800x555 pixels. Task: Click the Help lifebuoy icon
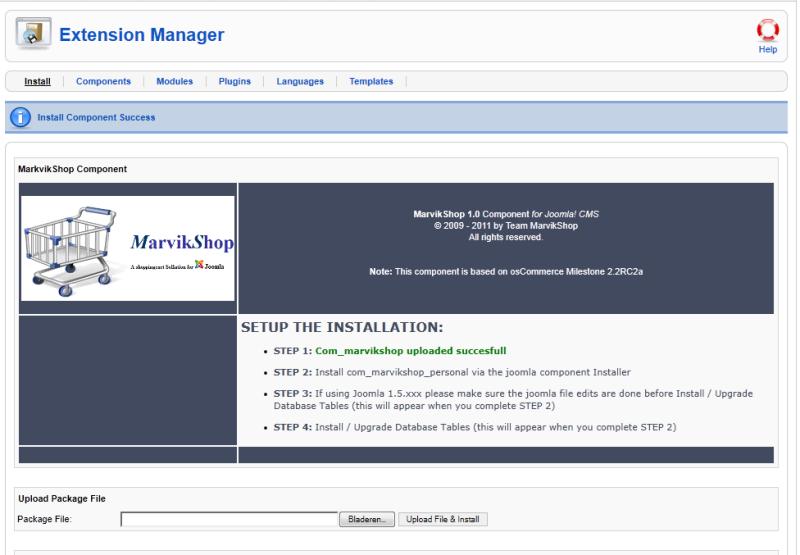pyautogui.click(x=767, y=30)
